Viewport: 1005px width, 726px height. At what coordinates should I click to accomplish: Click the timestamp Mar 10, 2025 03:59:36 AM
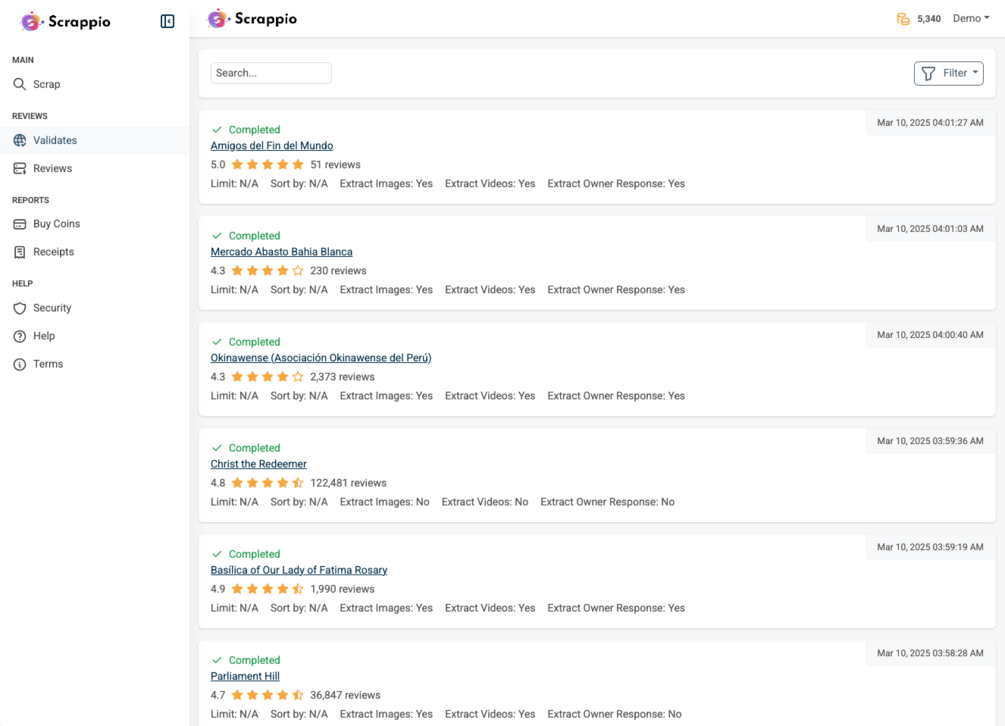tap(930, 441)
